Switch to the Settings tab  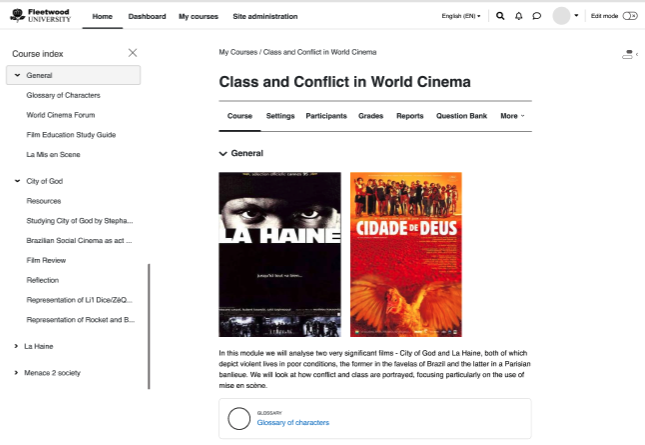click(x=280, y=116)
